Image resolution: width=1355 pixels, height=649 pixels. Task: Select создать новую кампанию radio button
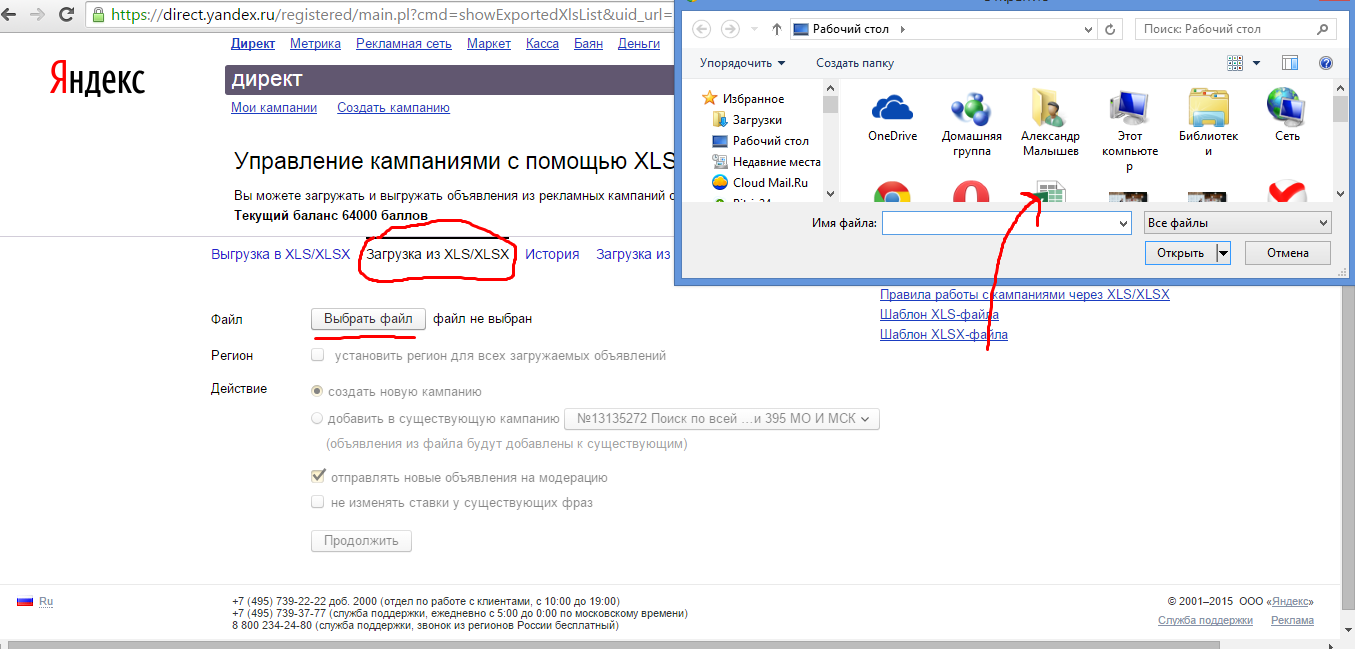click(318, 392)
